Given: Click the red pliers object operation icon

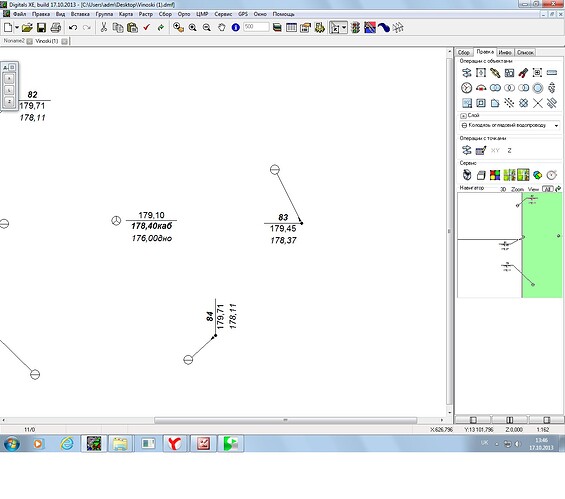Looking at the screenshot, I should 523,73.
